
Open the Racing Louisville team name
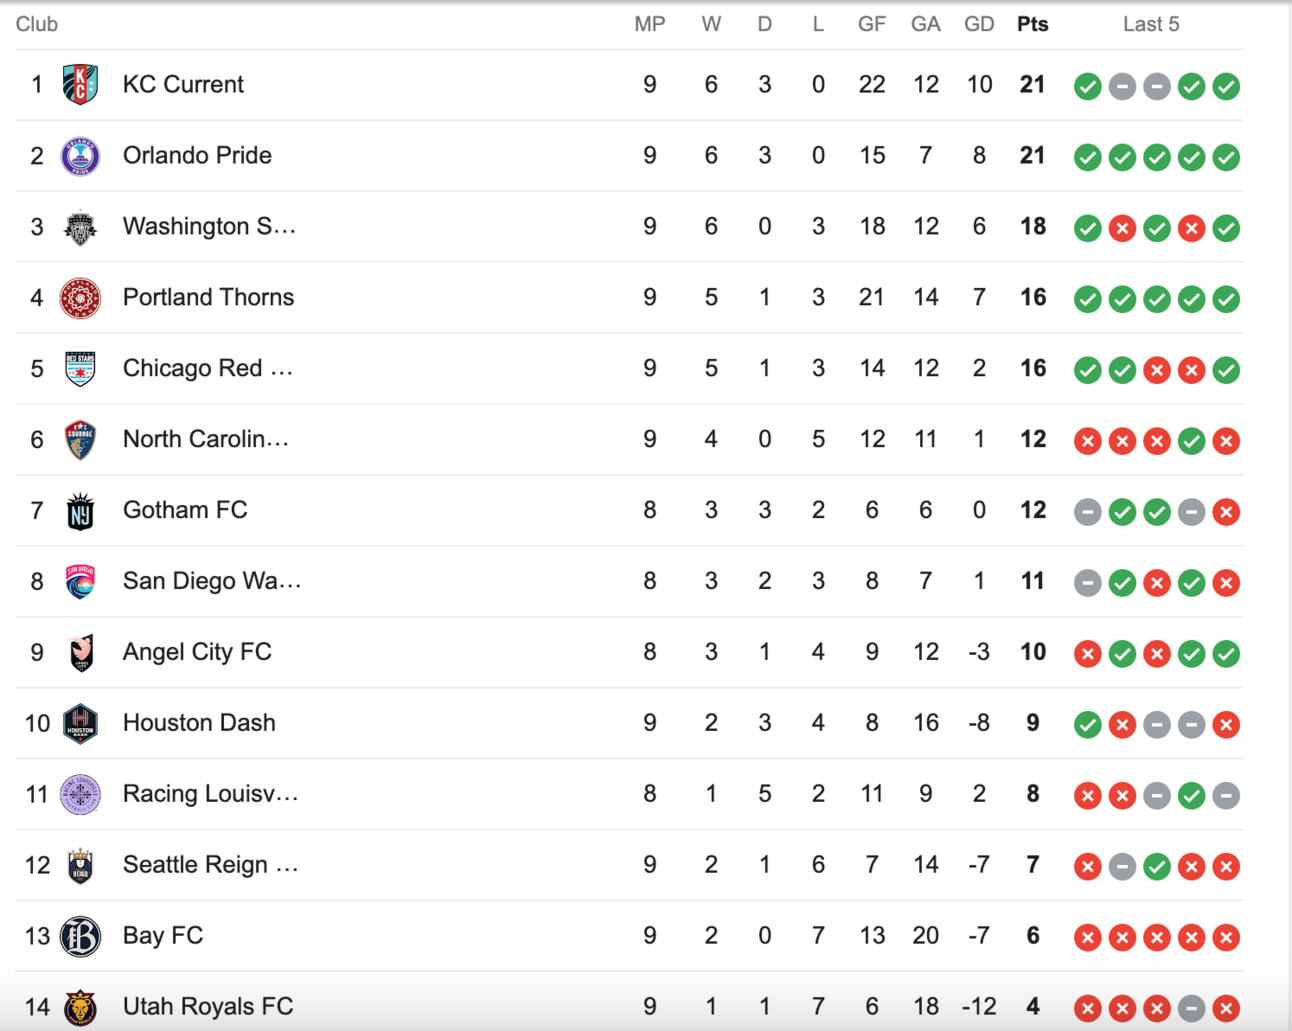click(x=210, y=794)
